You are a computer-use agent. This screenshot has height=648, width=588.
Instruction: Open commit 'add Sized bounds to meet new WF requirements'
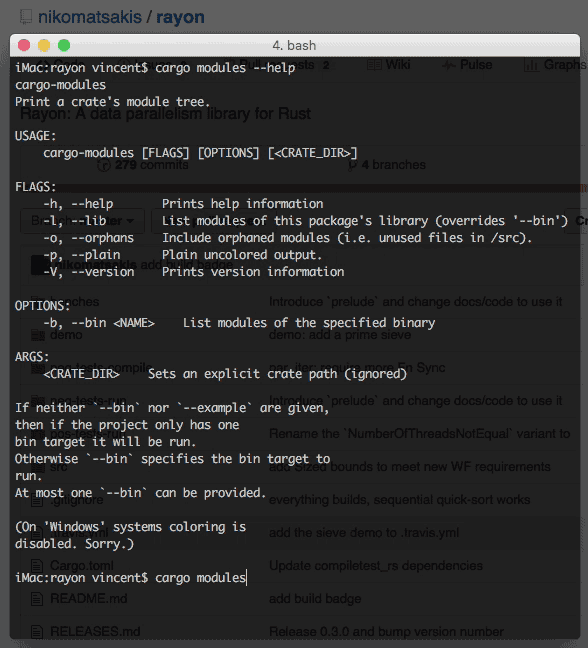tap(409, 467)
